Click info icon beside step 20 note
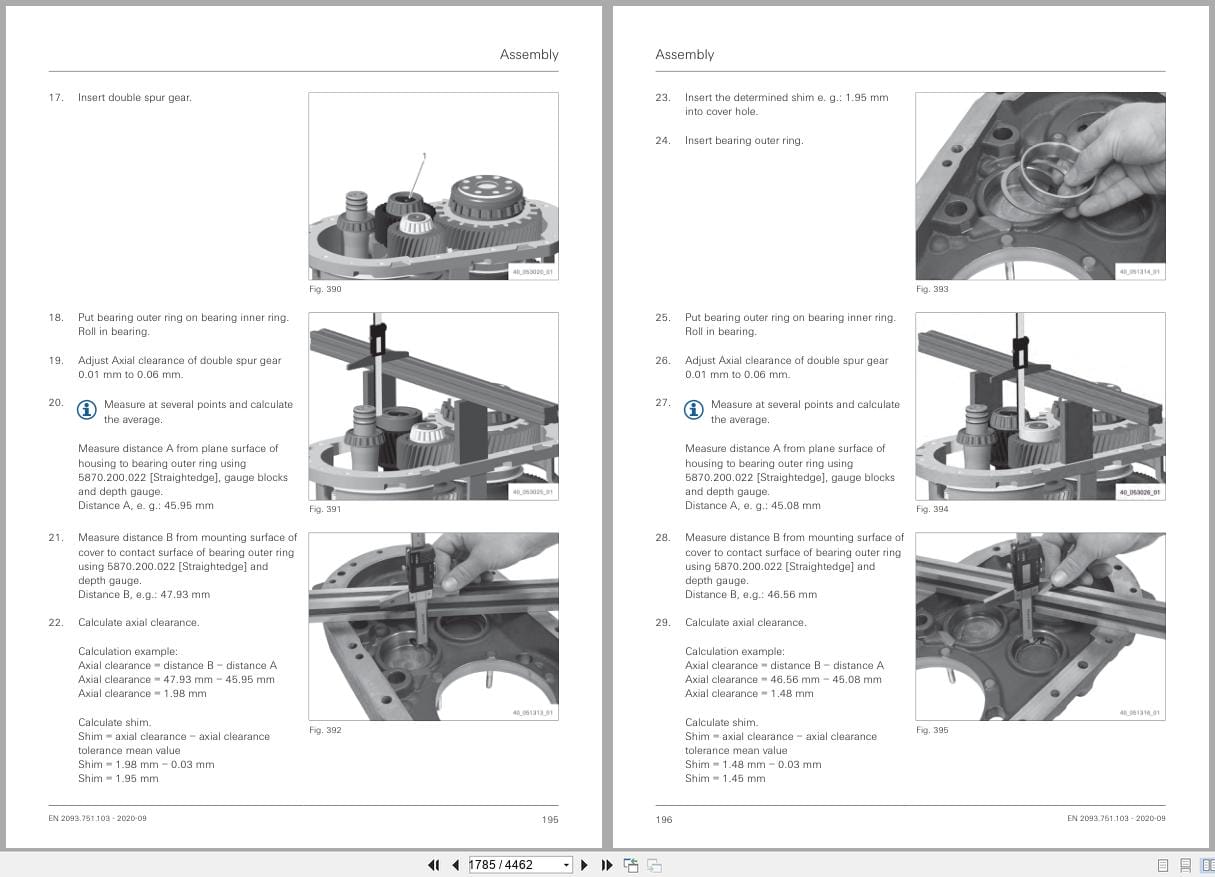The image size is (1215, 877). (x=87, y=410)
